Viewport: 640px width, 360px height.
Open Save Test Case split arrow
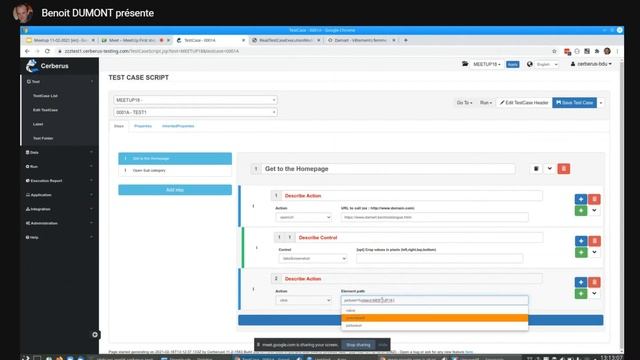601,103
